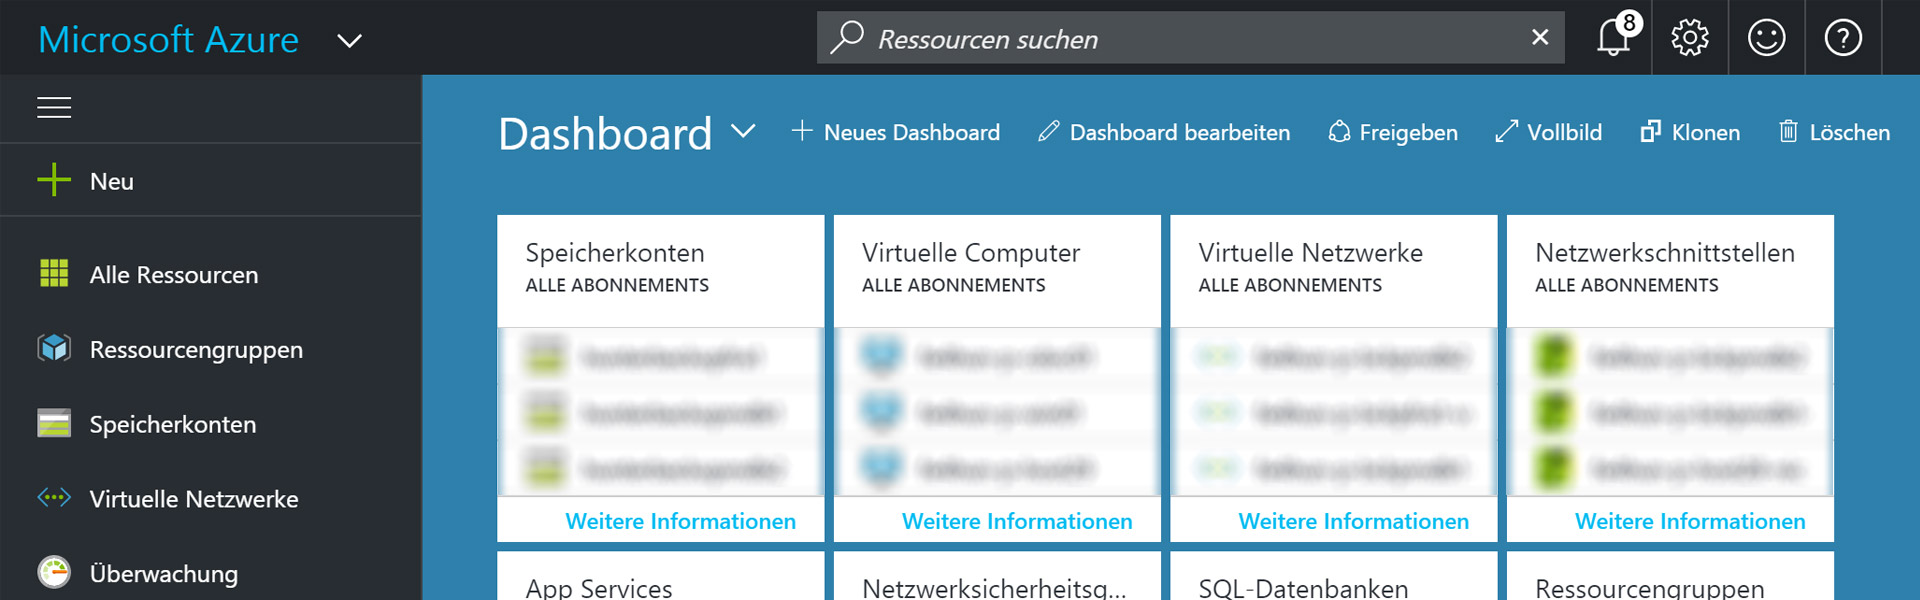Click the Ressourcengruppen tile title

pos(1650,588)
